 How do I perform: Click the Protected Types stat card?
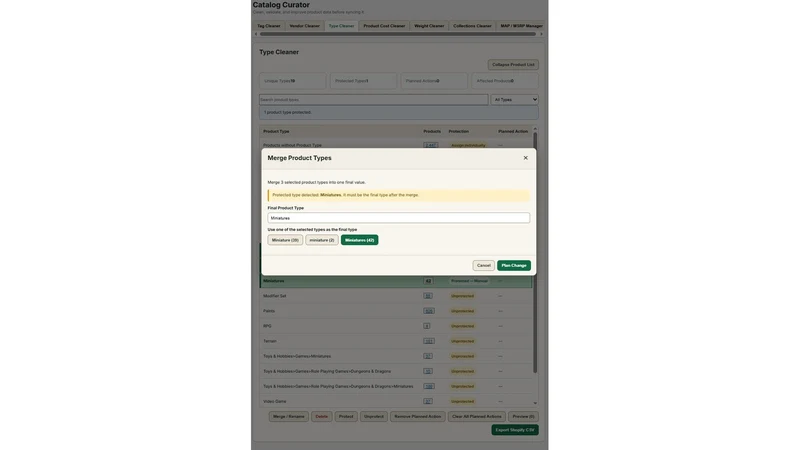tap(363, 81)
